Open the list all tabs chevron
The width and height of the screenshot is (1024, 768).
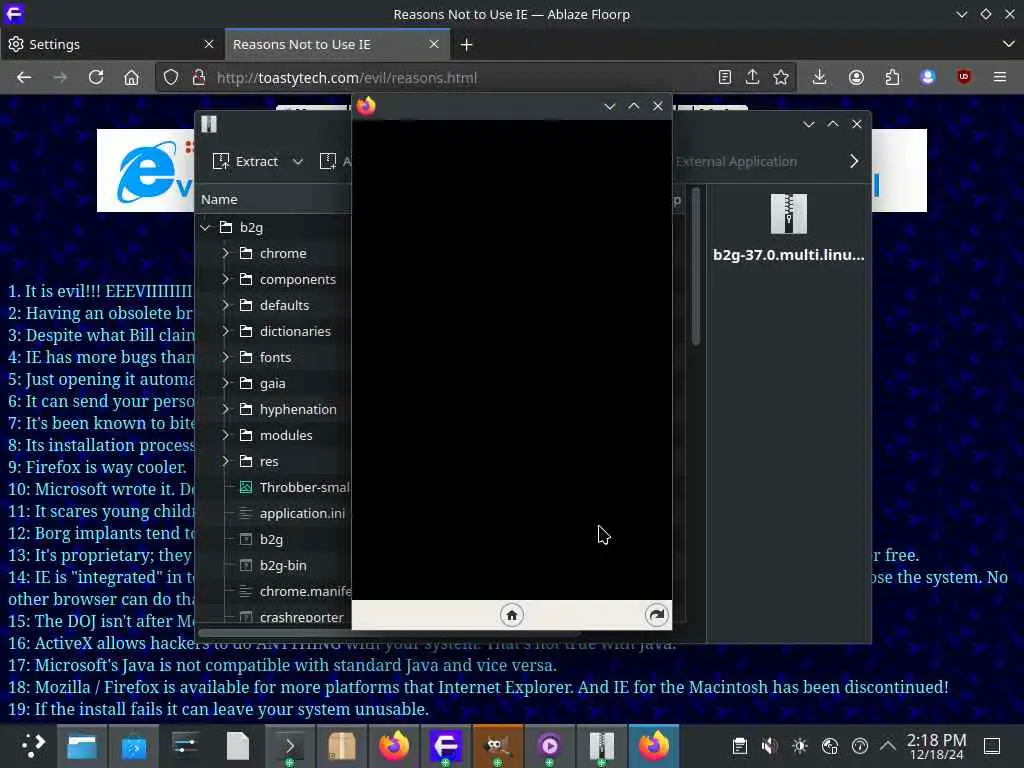pyautogui.click(x=1008, y=44)
